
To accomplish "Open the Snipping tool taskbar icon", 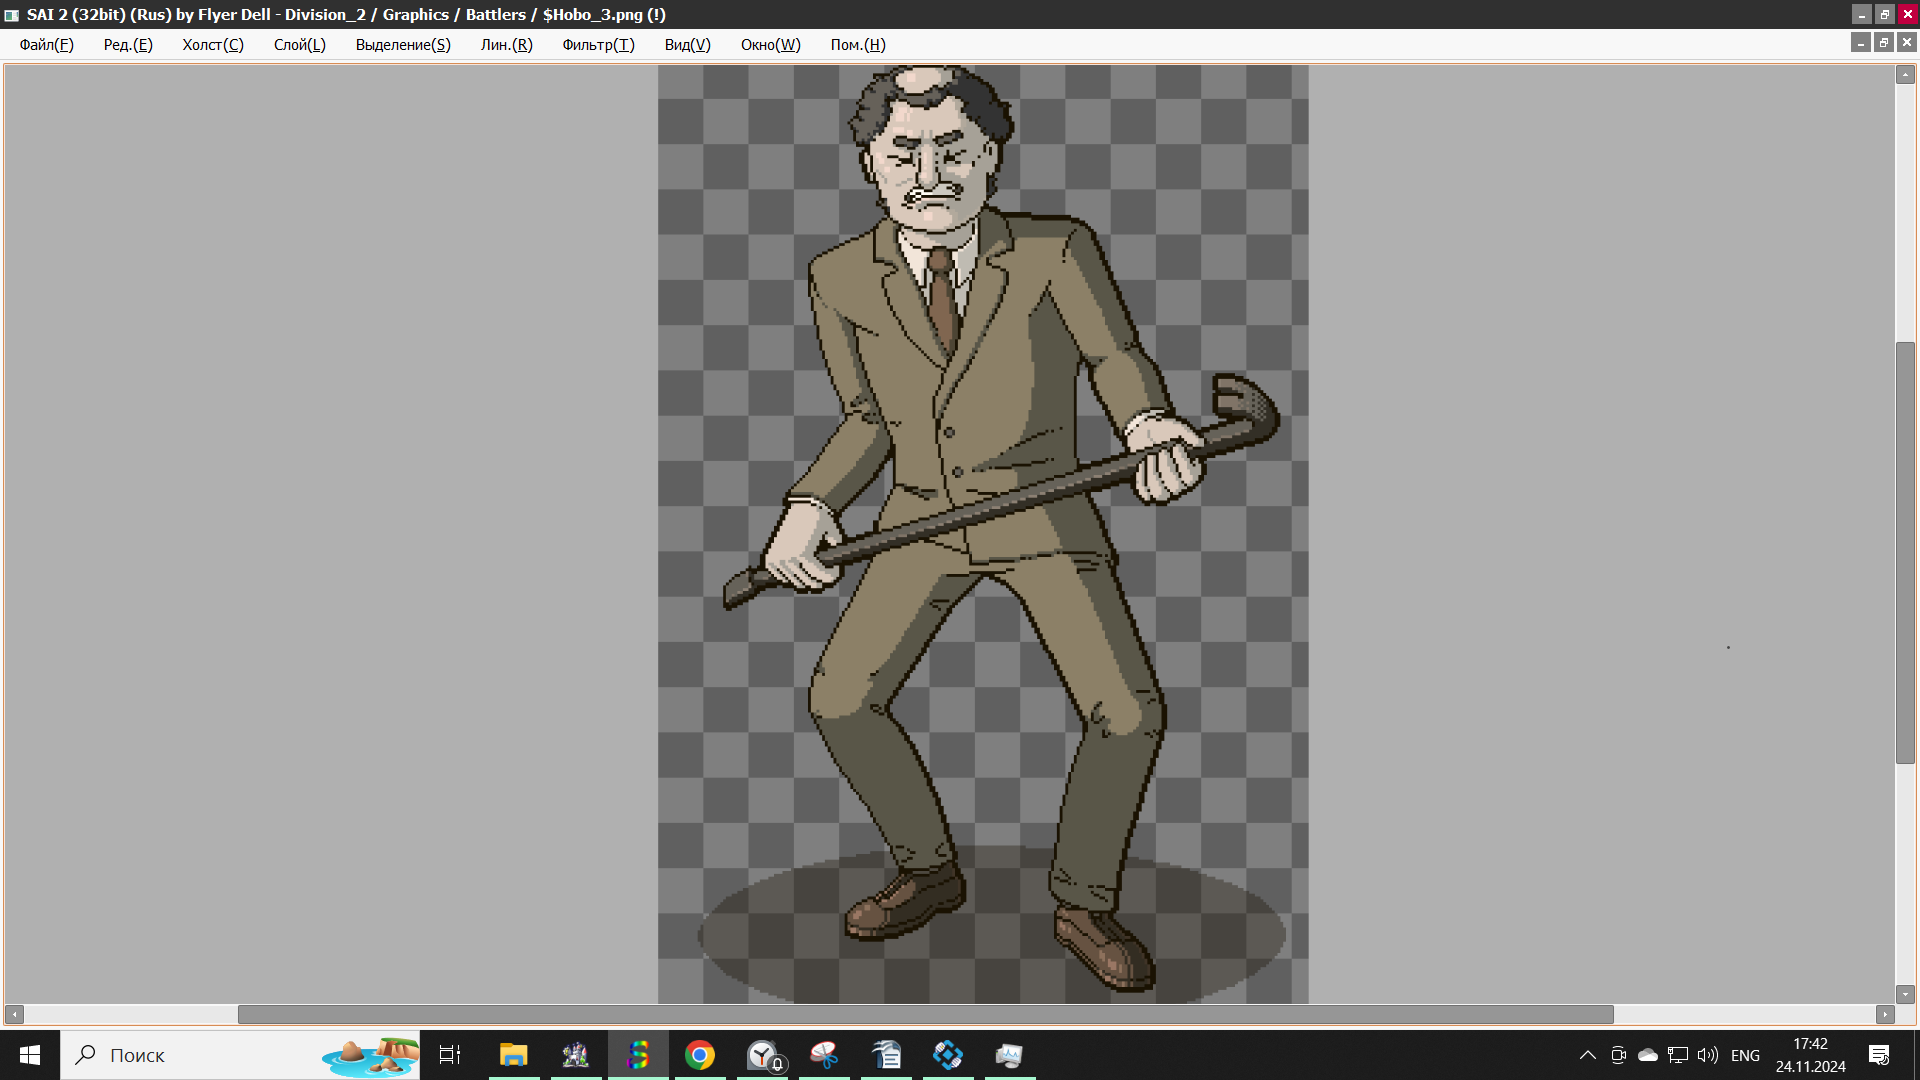I will point(824,1055).
